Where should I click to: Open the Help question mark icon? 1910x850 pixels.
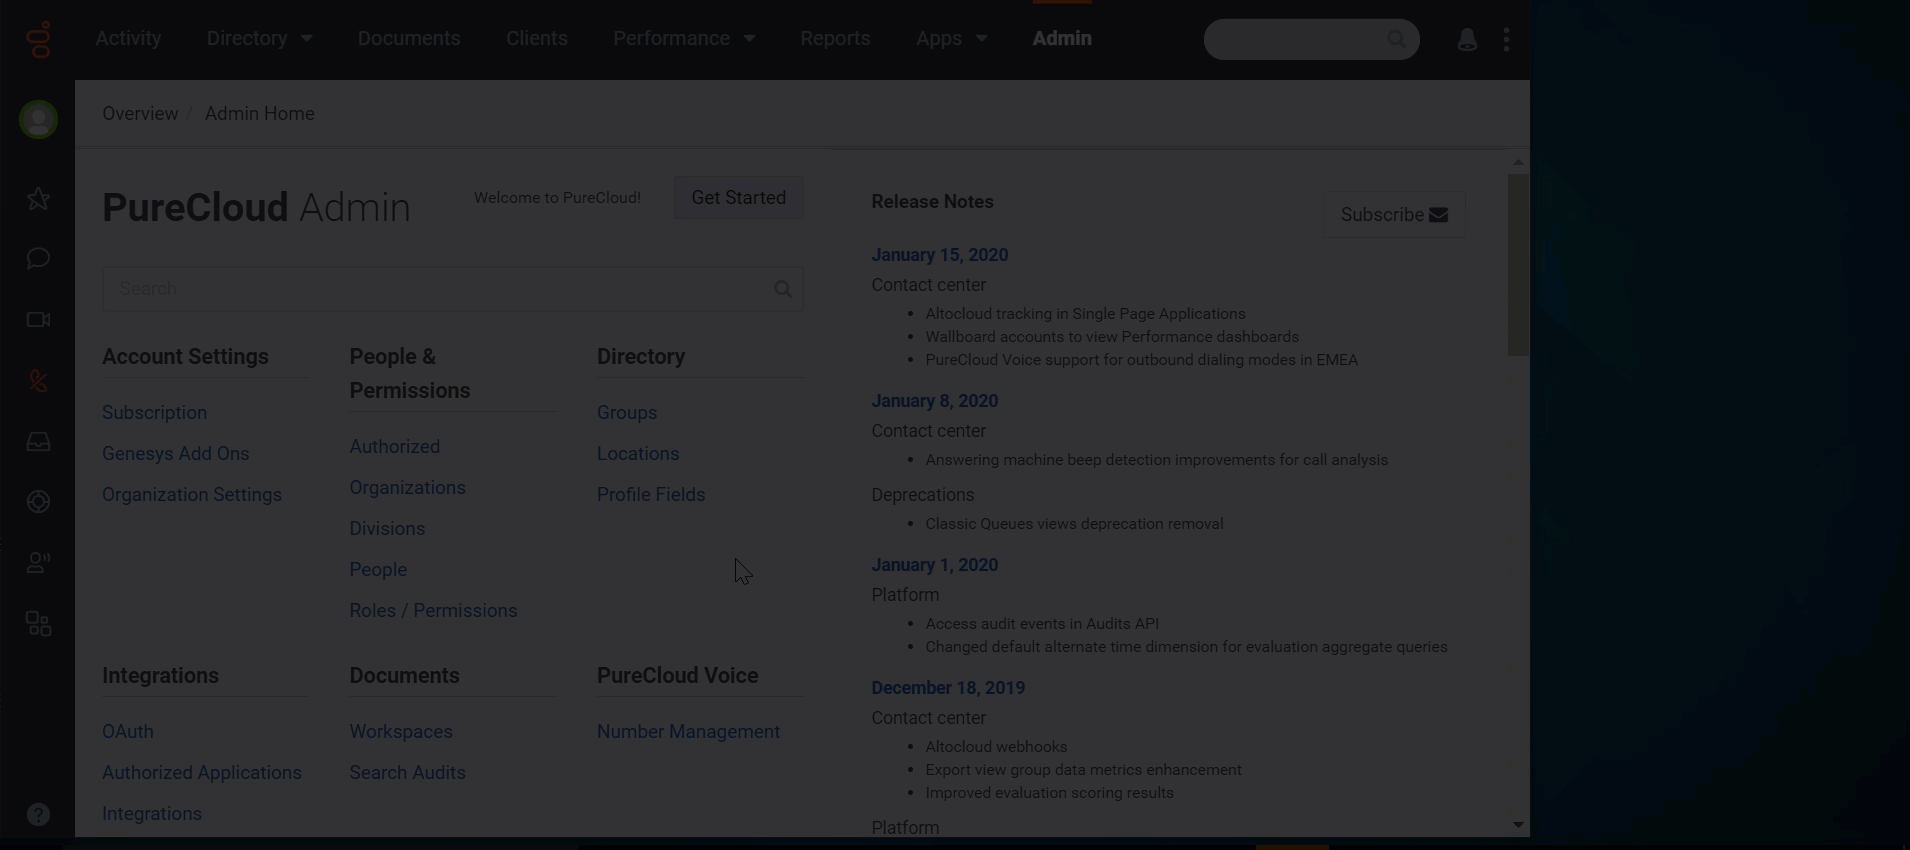[38, 815]
